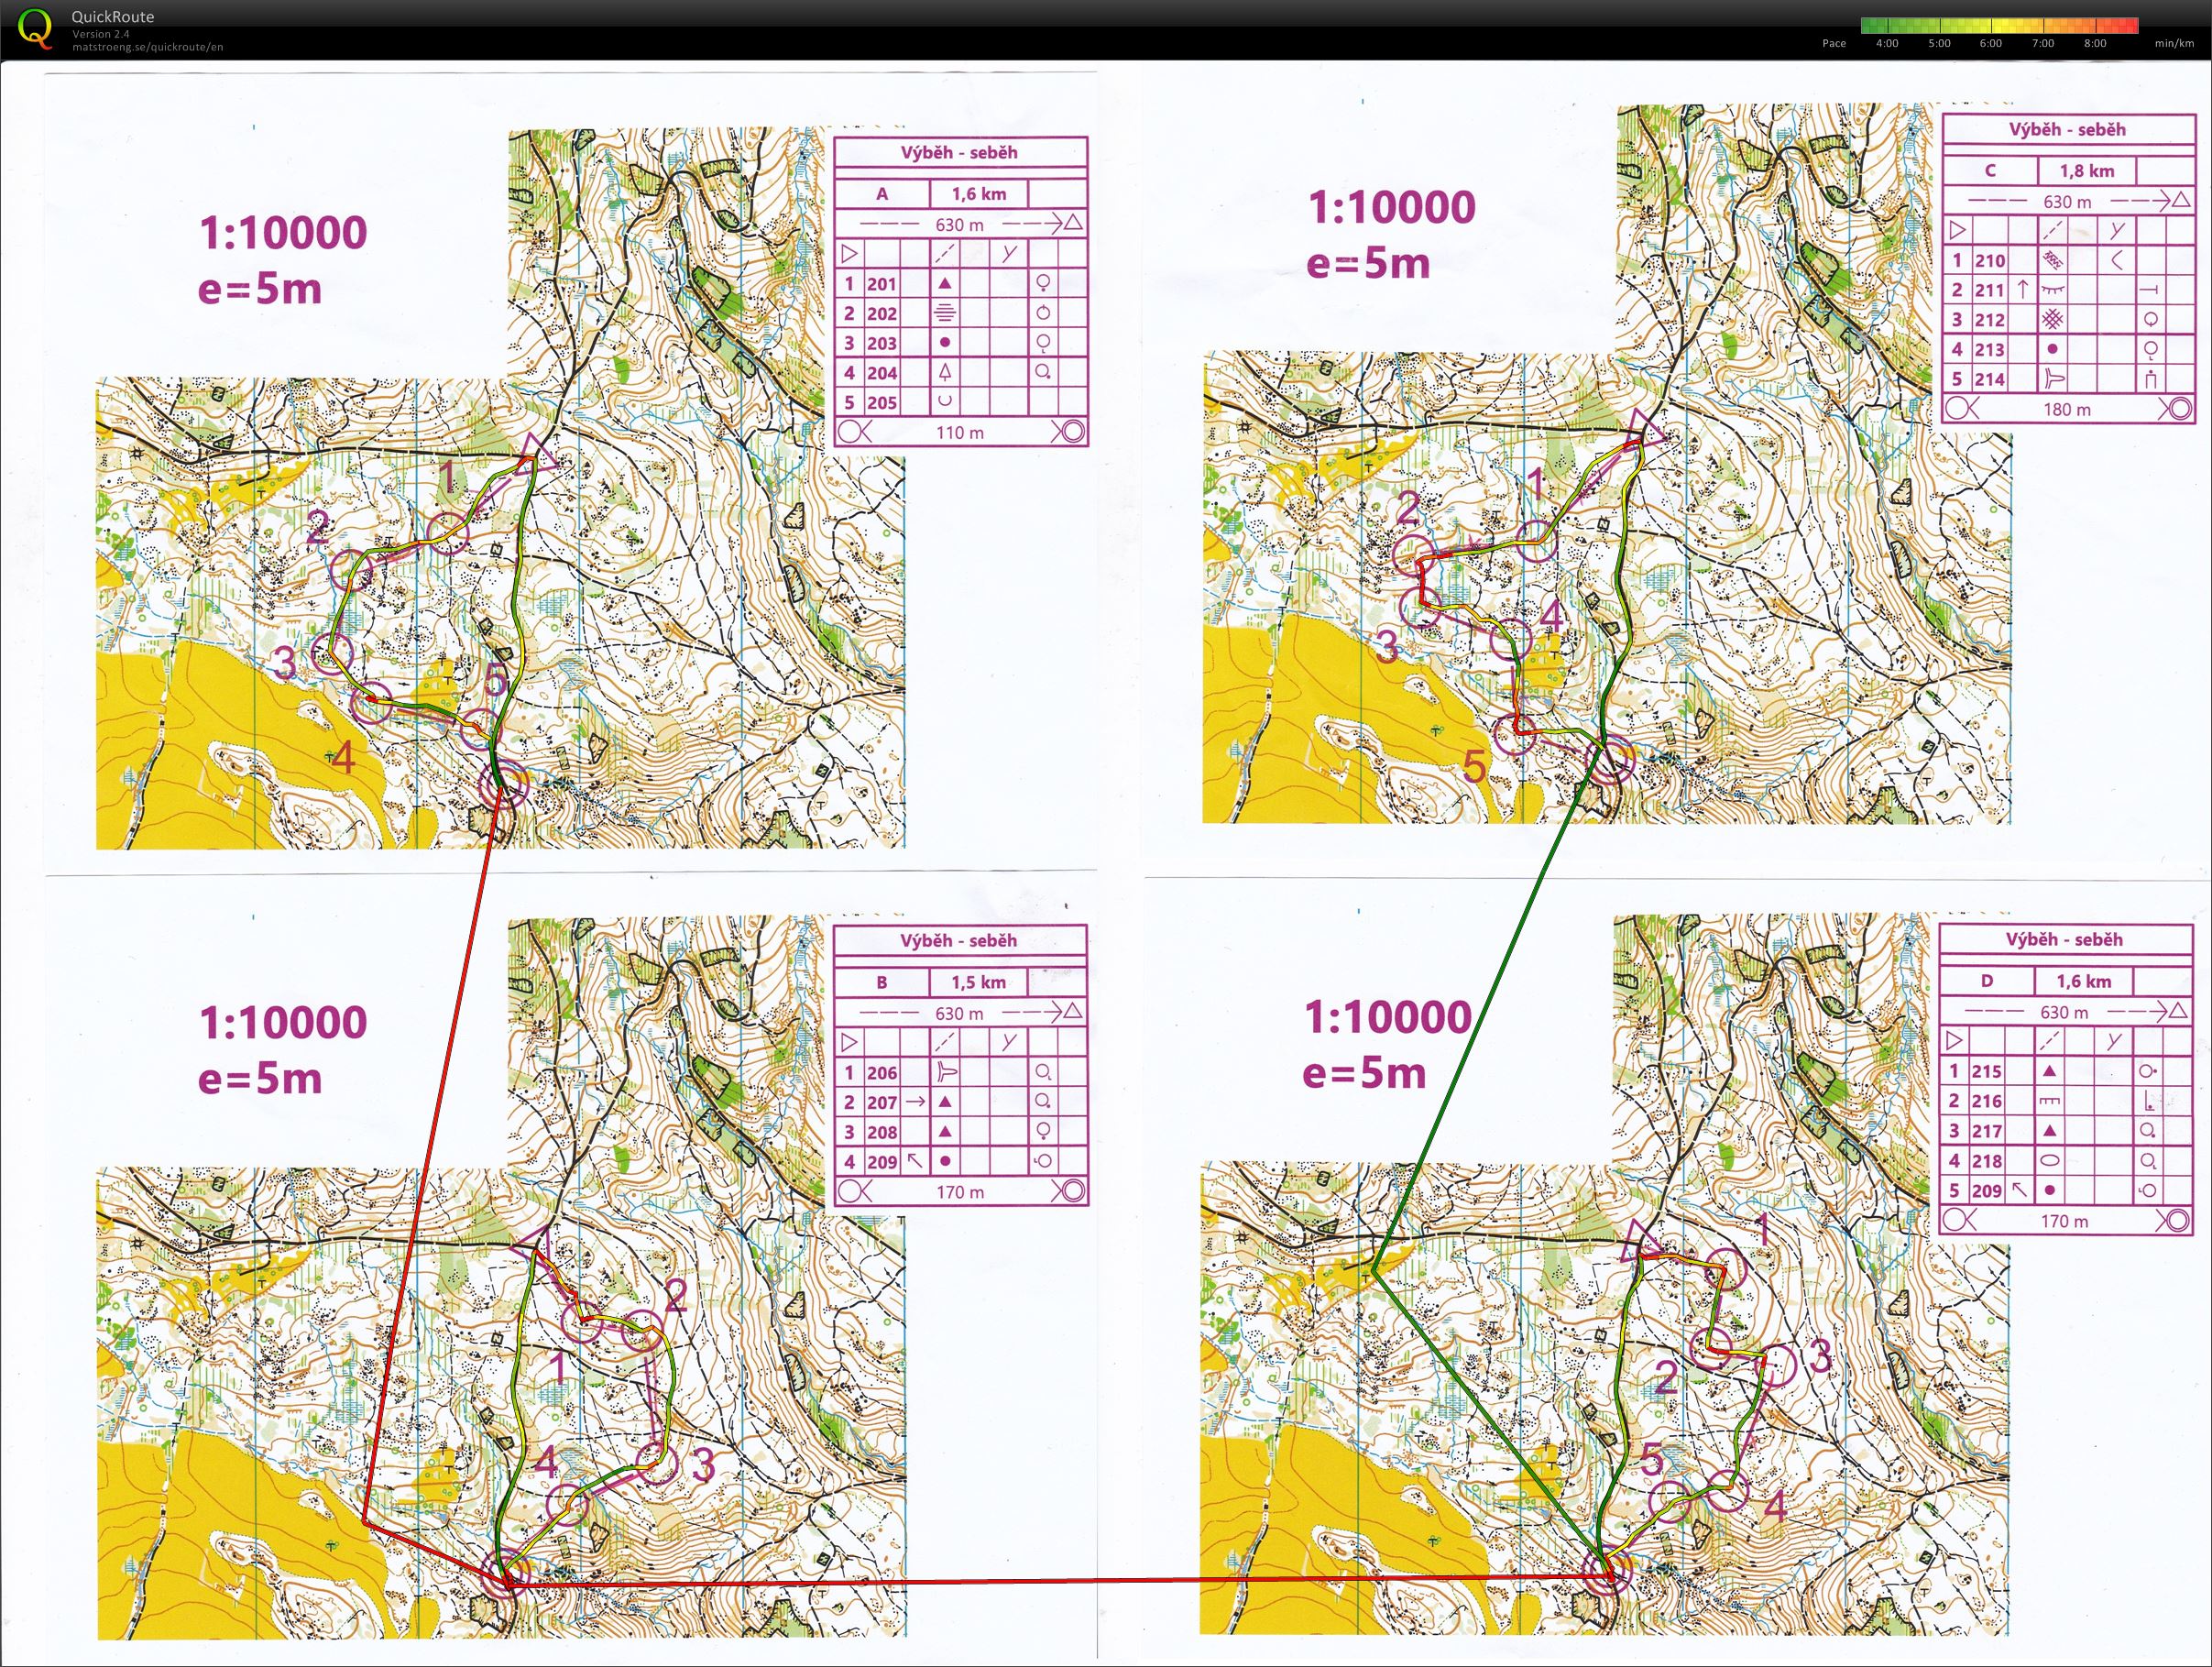2212x1667 pixels.
Task: Click control code 212 in course C table
Action: coord(1989,320)
